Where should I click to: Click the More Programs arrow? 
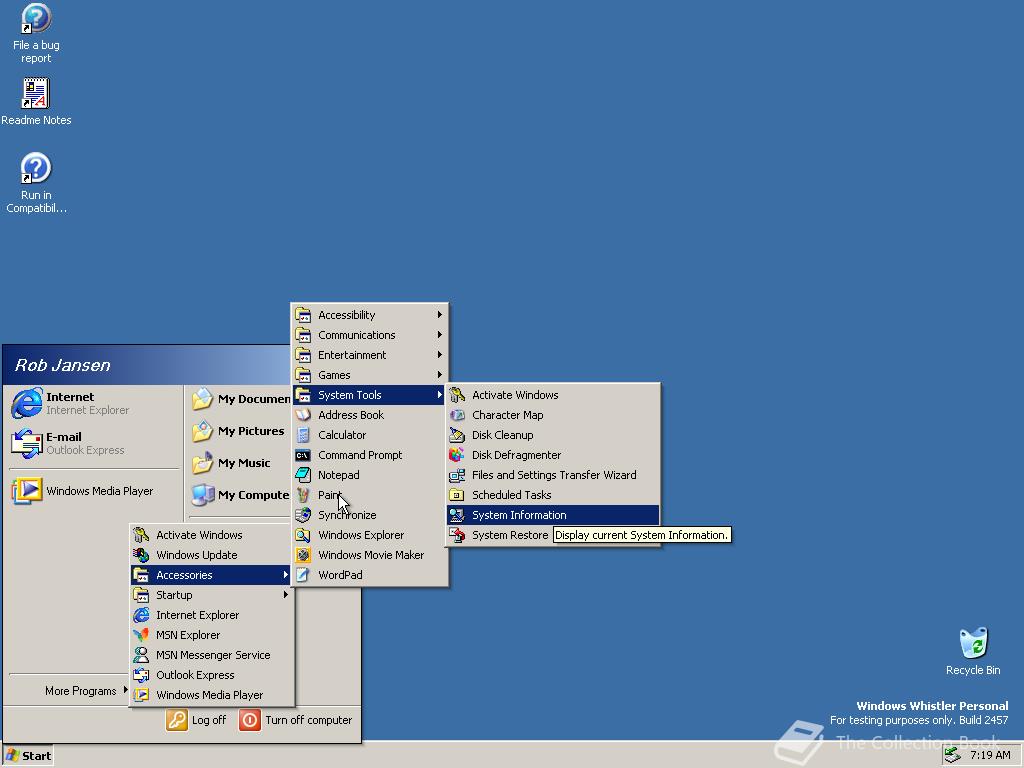(x=125, y=690)
